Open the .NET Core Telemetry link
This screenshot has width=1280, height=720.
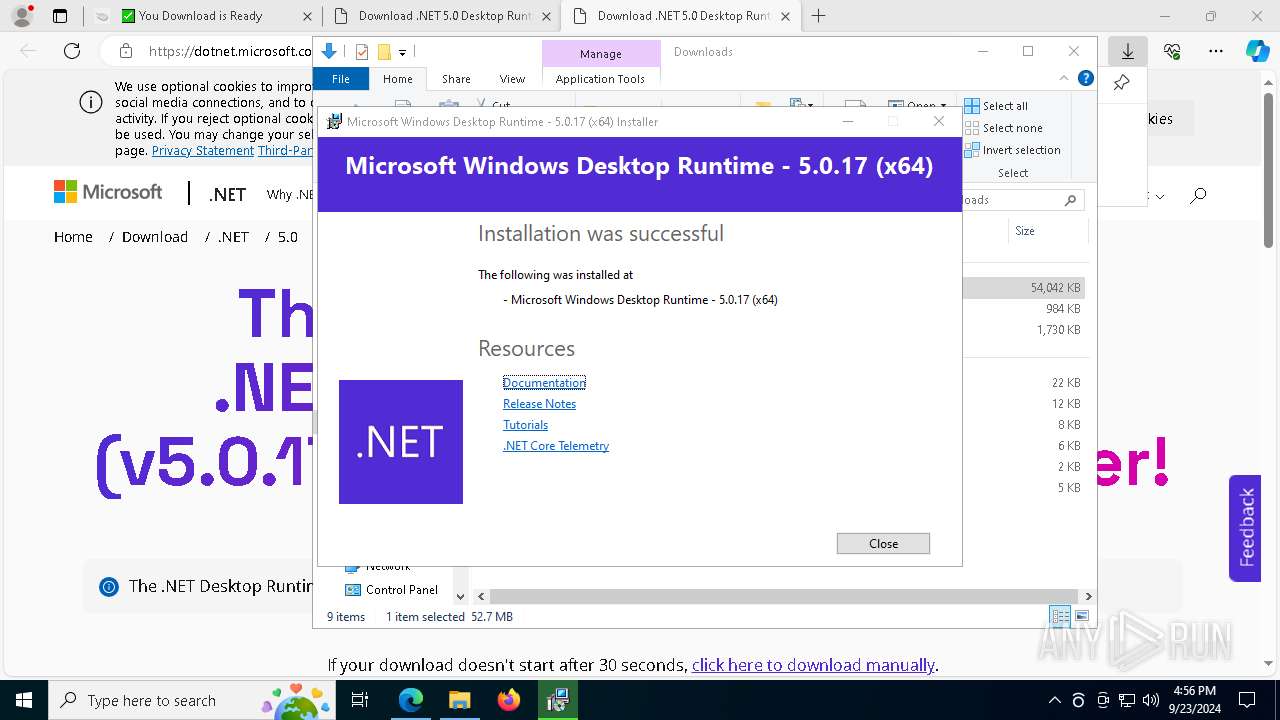[x=556, y=446]
